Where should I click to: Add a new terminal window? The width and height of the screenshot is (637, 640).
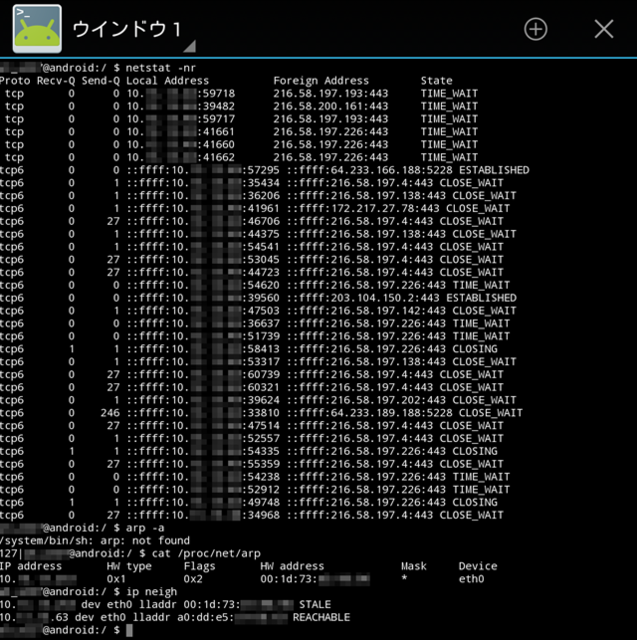click(x=535, y=29)
